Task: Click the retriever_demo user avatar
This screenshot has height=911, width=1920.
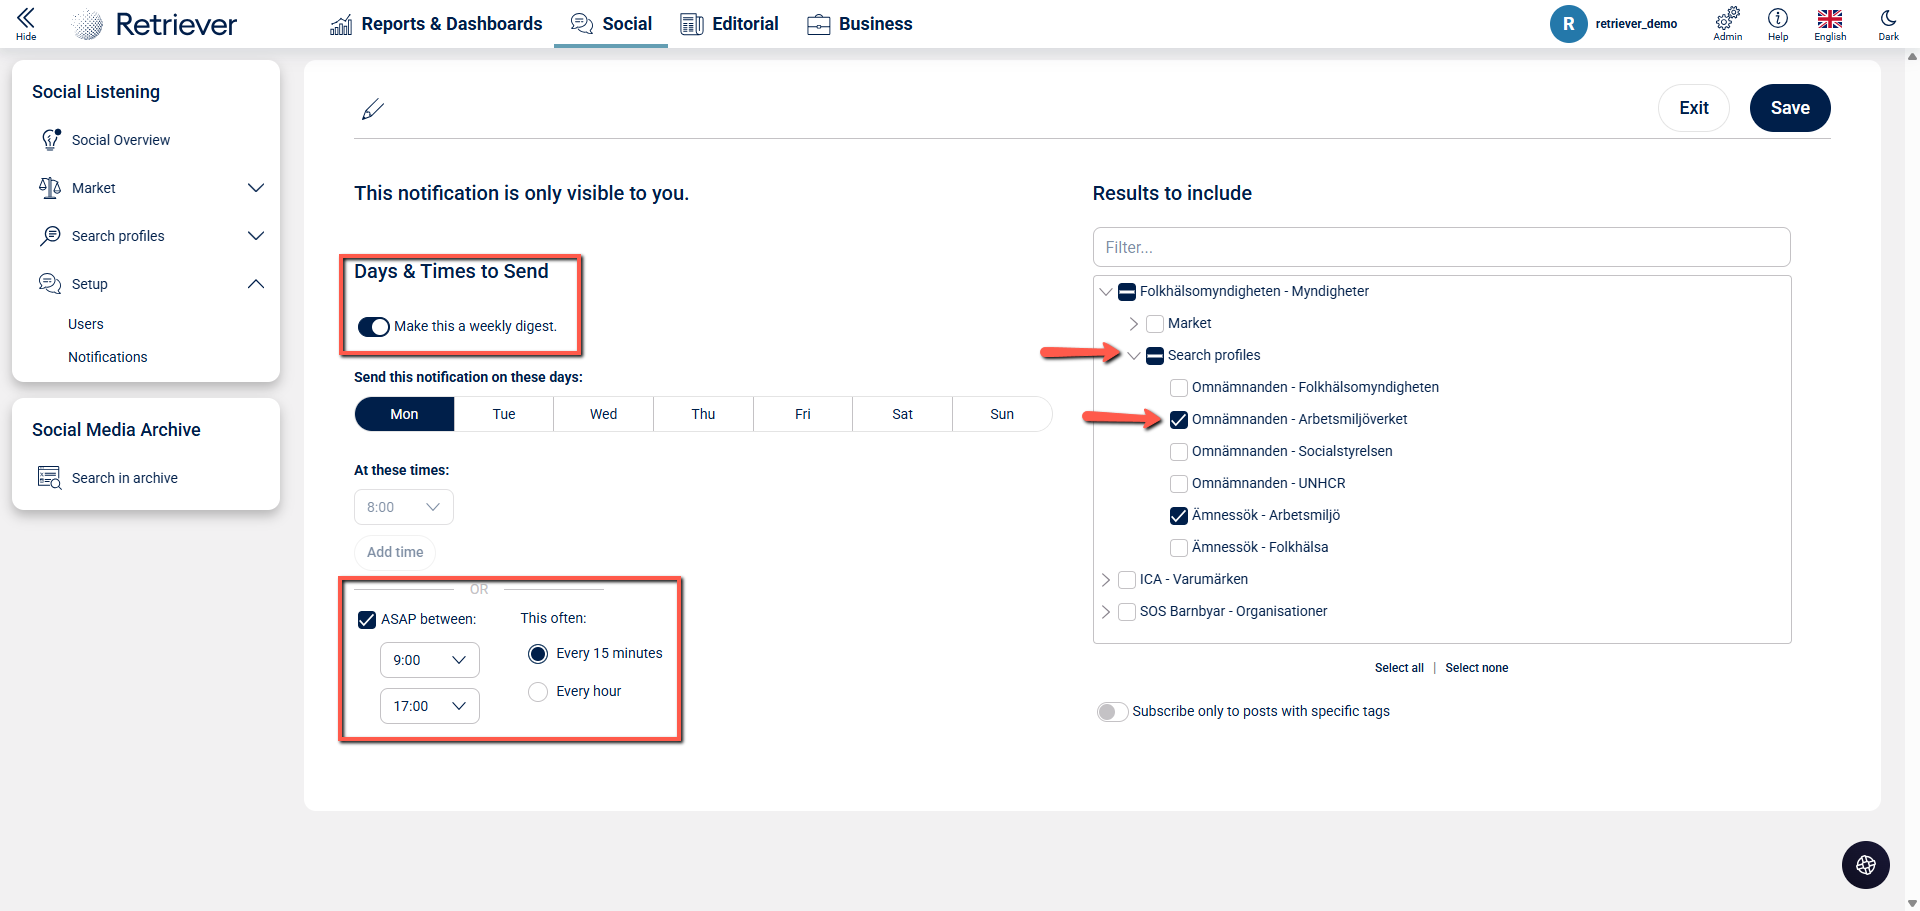Action: pos(1568,24)
